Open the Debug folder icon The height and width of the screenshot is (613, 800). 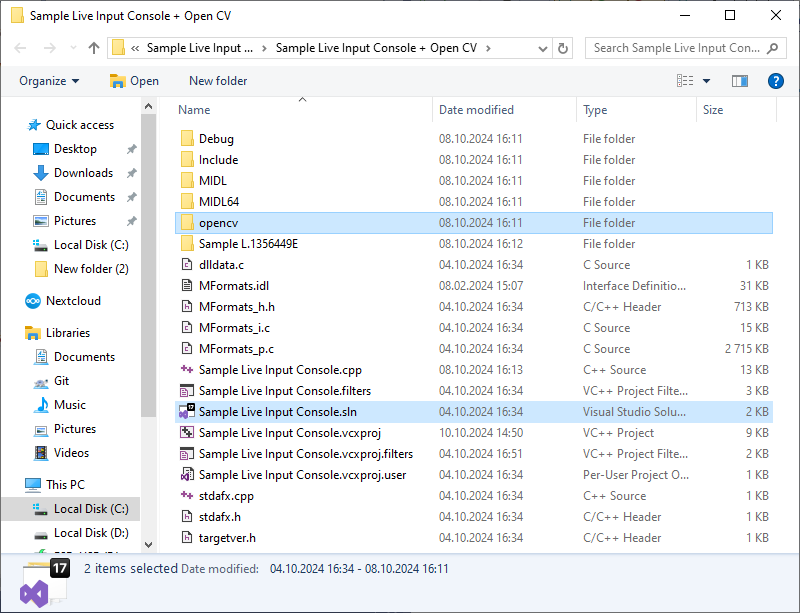(x=187, y=139)
